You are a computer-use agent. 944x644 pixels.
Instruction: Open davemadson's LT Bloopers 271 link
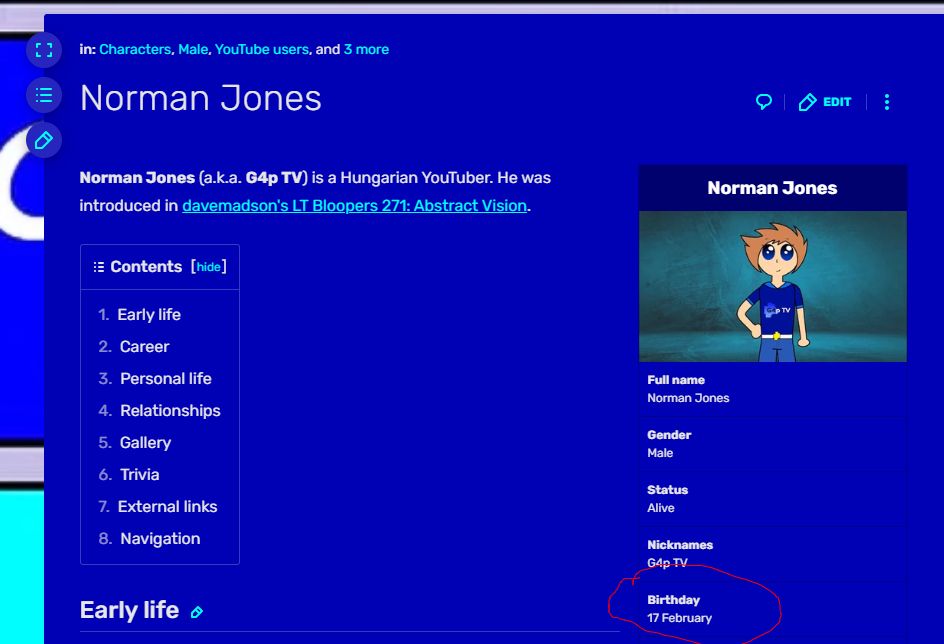pyautogui.click(x=355, y=206)
